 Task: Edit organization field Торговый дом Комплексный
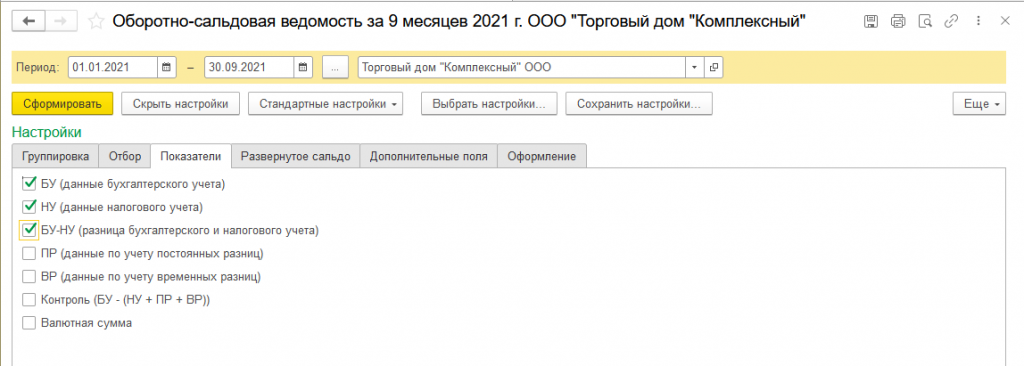click(521, 67)
